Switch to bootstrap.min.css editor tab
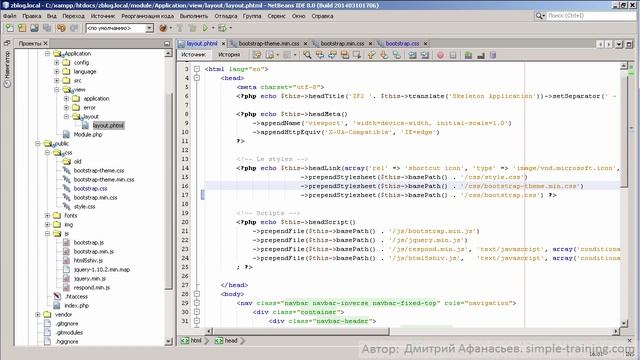This screenshot has height=360, width=640. (x=342, y=43)
